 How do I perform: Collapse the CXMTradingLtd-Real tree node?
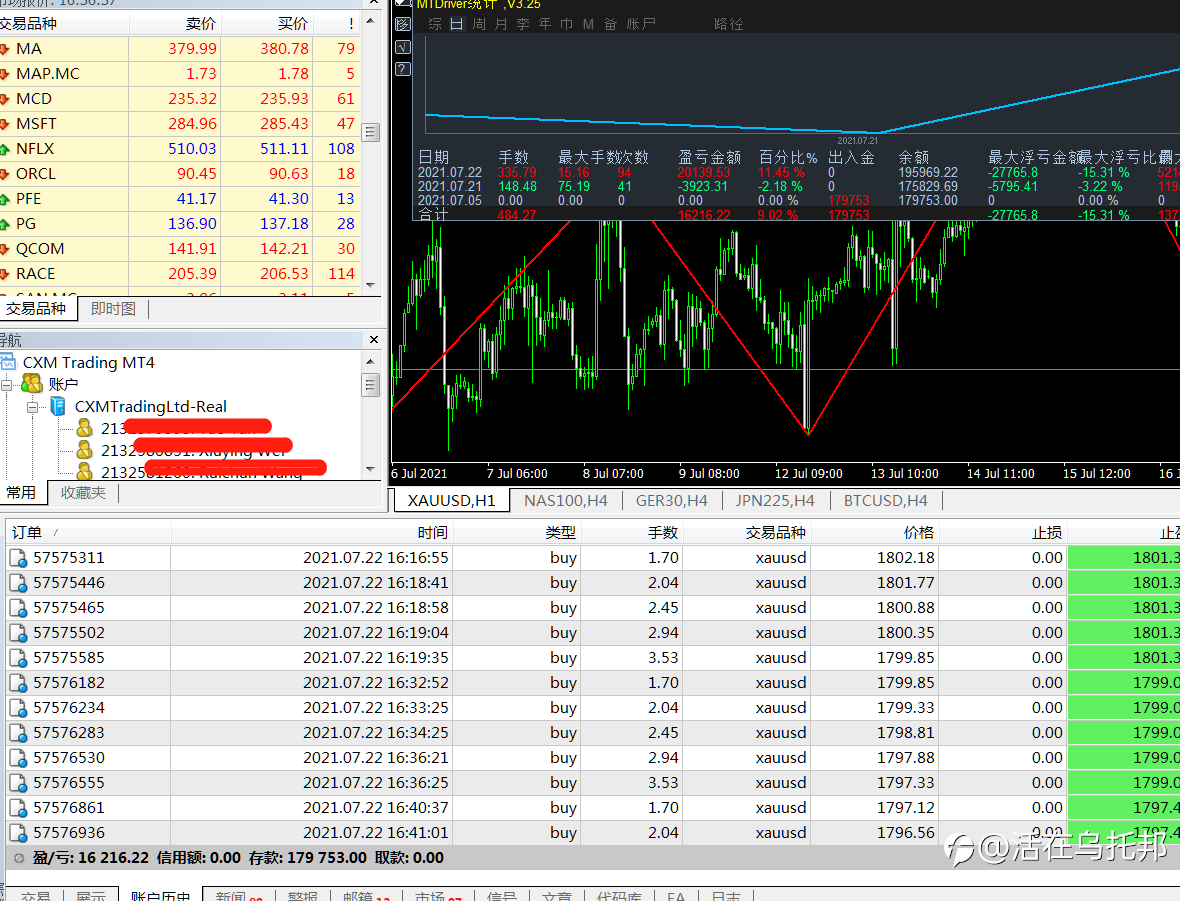[32, 407]
